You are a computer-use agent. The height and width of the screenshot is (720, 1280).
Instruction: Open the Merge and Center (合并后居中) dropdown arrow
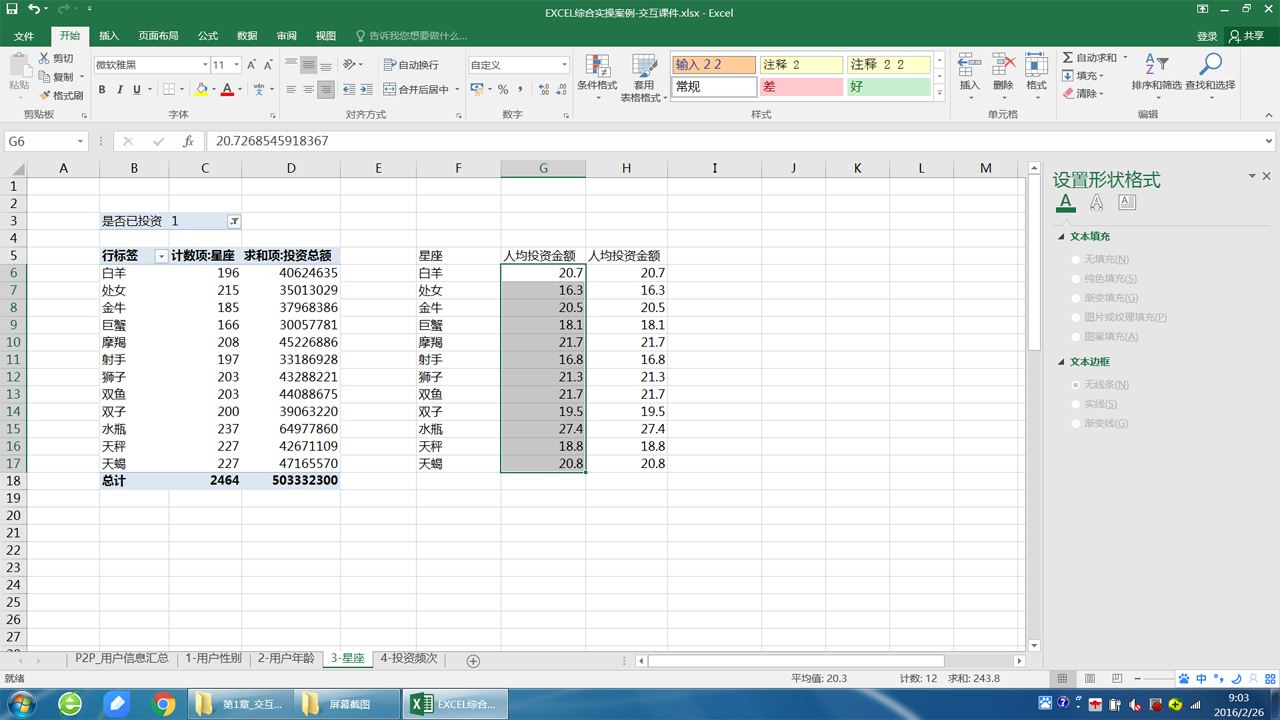tap(457, 90)
